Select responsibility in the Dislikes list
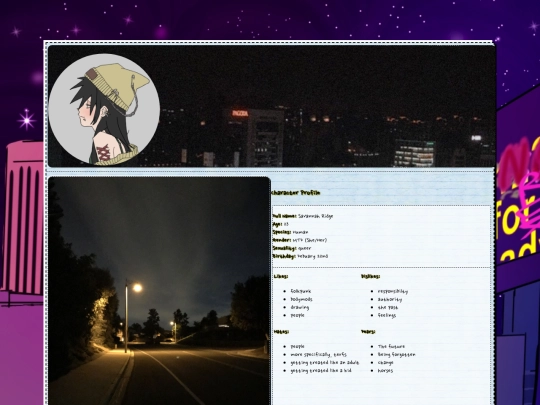The image size is (540, 405). 393,291
